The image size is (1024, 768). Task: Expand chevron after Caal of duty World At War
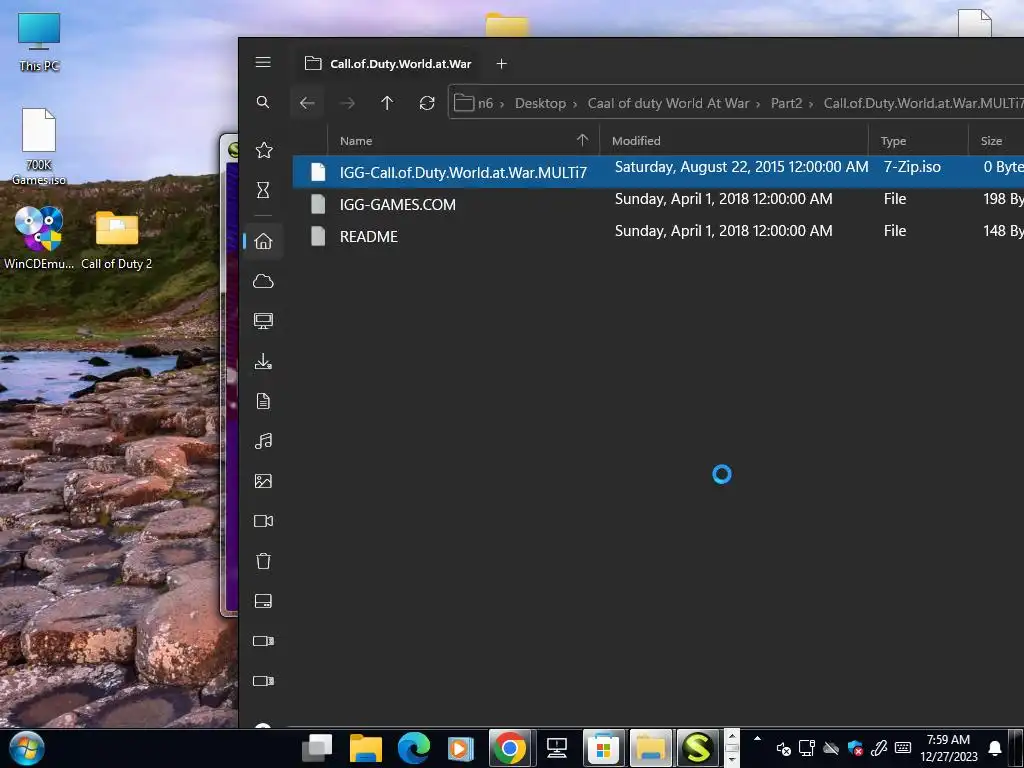click(x=758, y=104)
